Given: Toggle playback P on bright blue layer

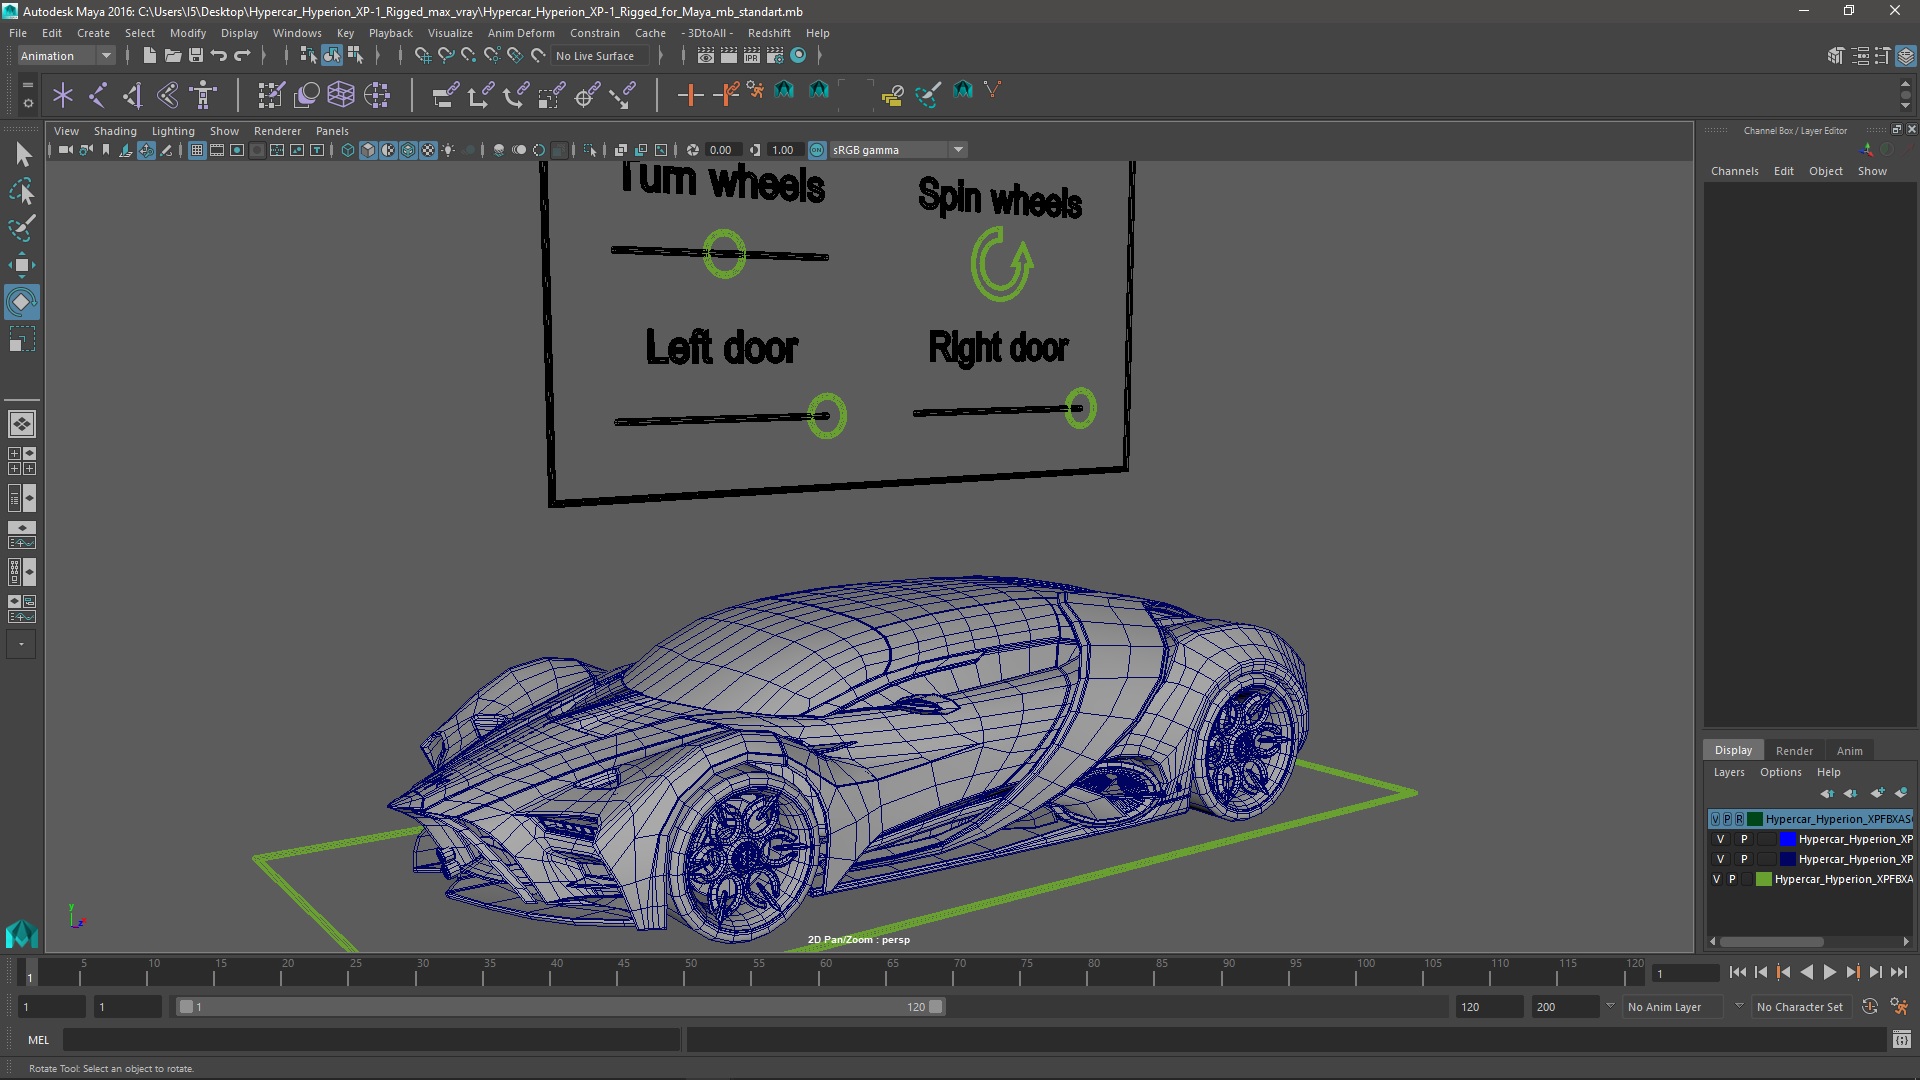Looking at the screenshot, I should click(x=1744, y=839).
